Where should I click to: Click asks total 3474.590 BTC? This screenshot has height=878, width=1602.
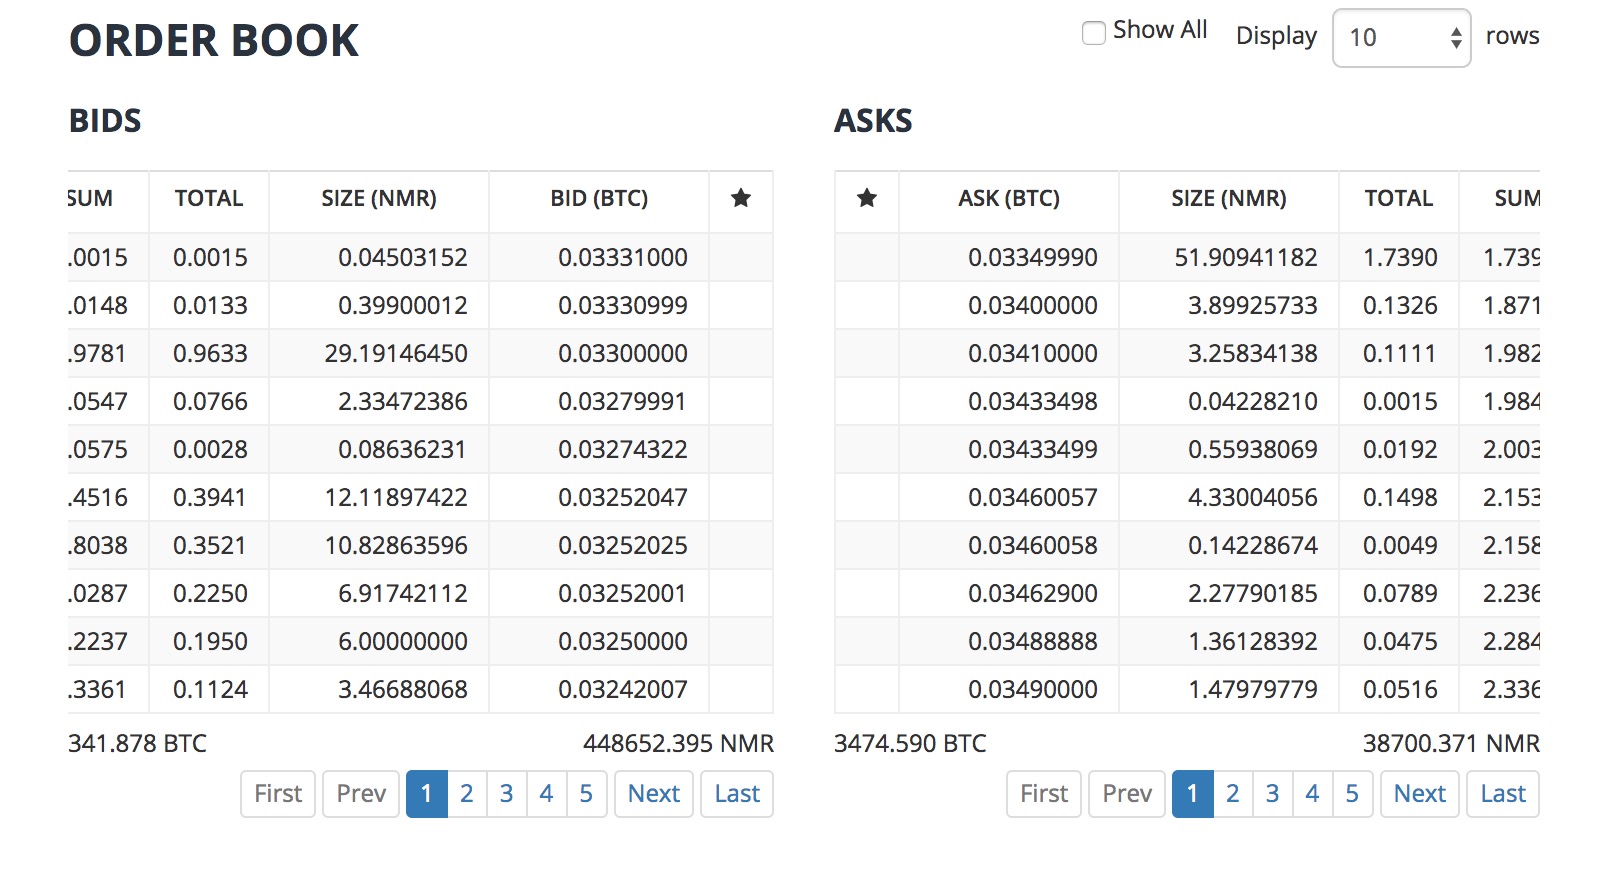pyautogui.click(x=910, y=744)
